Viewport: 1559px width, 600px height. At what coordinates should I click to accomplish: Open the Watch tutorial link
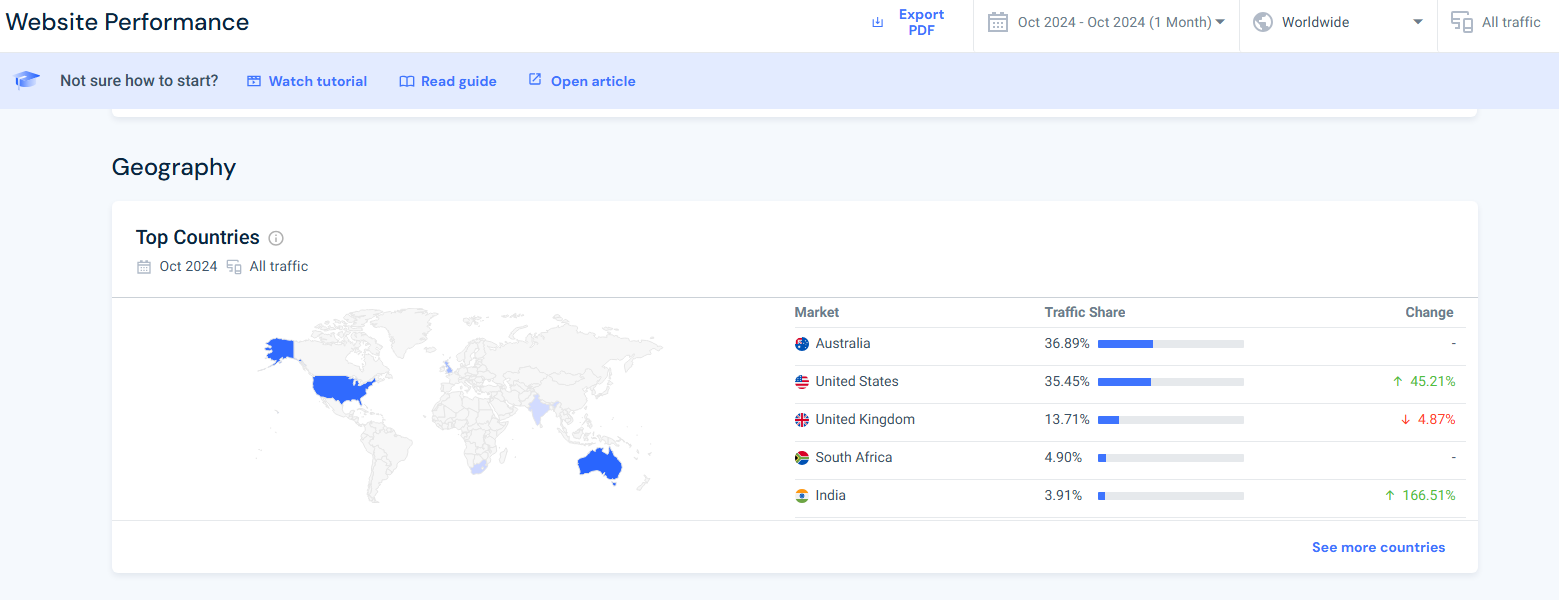[x=307, y=81]
